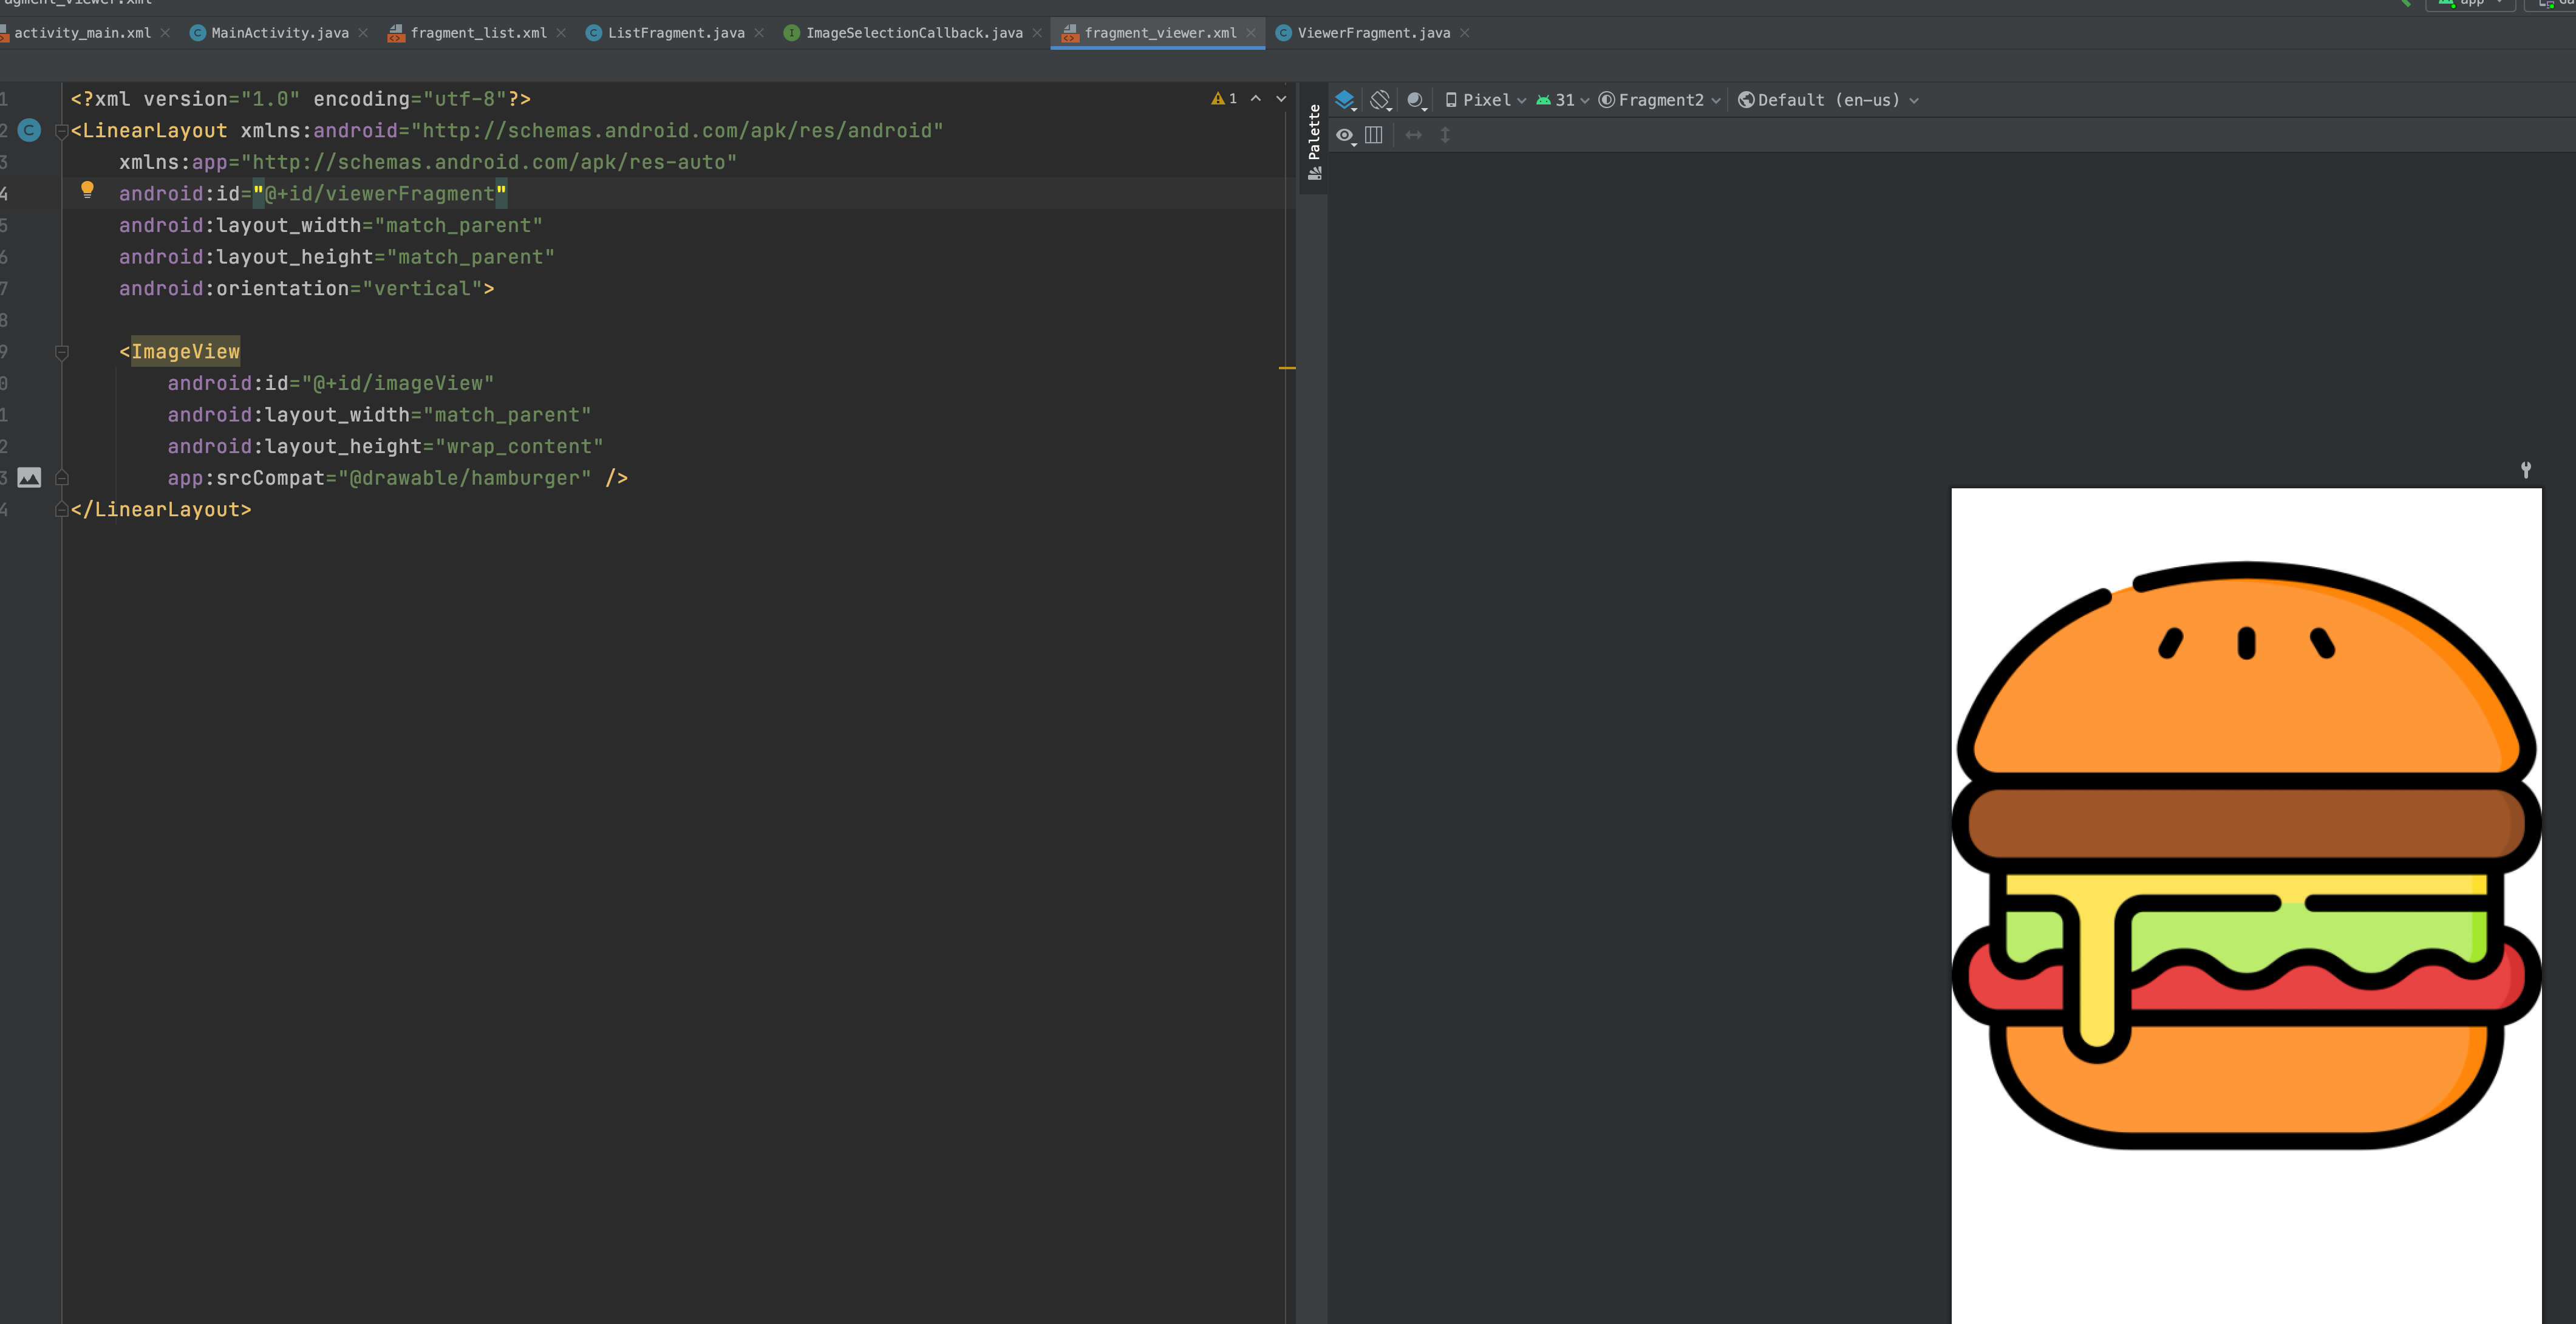The width and height of the screenshot is (2576, 1324).
Task: Click the expand horizontally arrow icon
Action: point(1413,135)
